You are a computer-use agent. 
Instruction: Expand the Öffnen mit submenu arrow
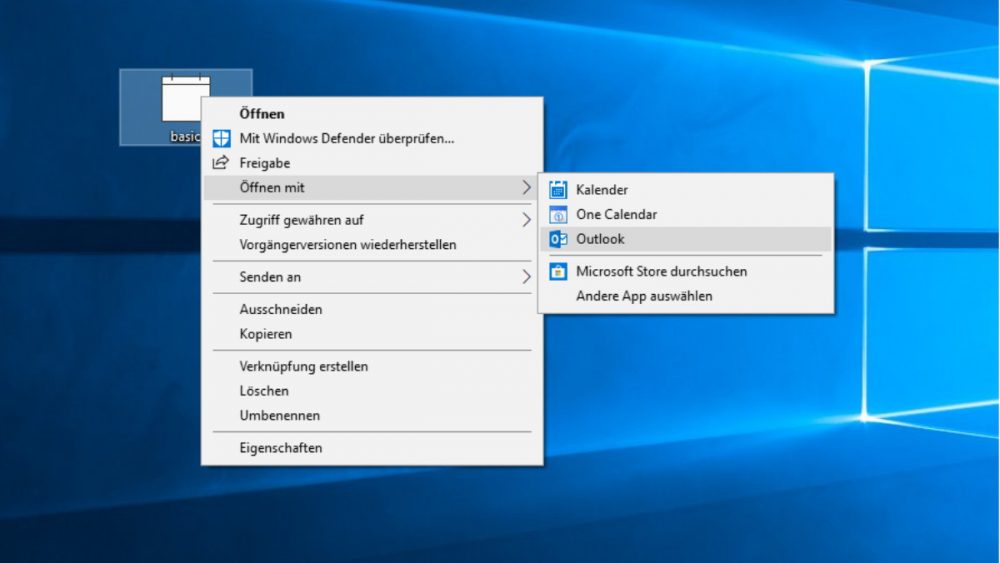pyautogui.click(x=526, y=187)
